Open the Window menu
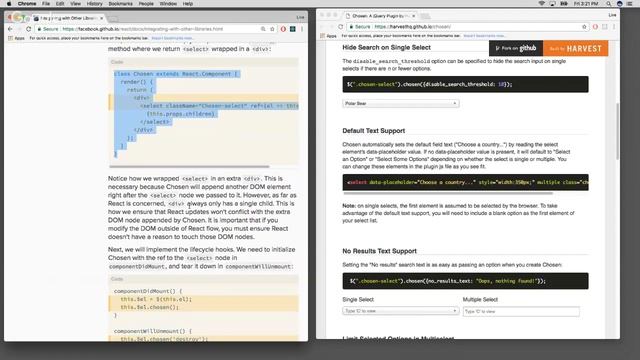 click(x=168, y=4)
